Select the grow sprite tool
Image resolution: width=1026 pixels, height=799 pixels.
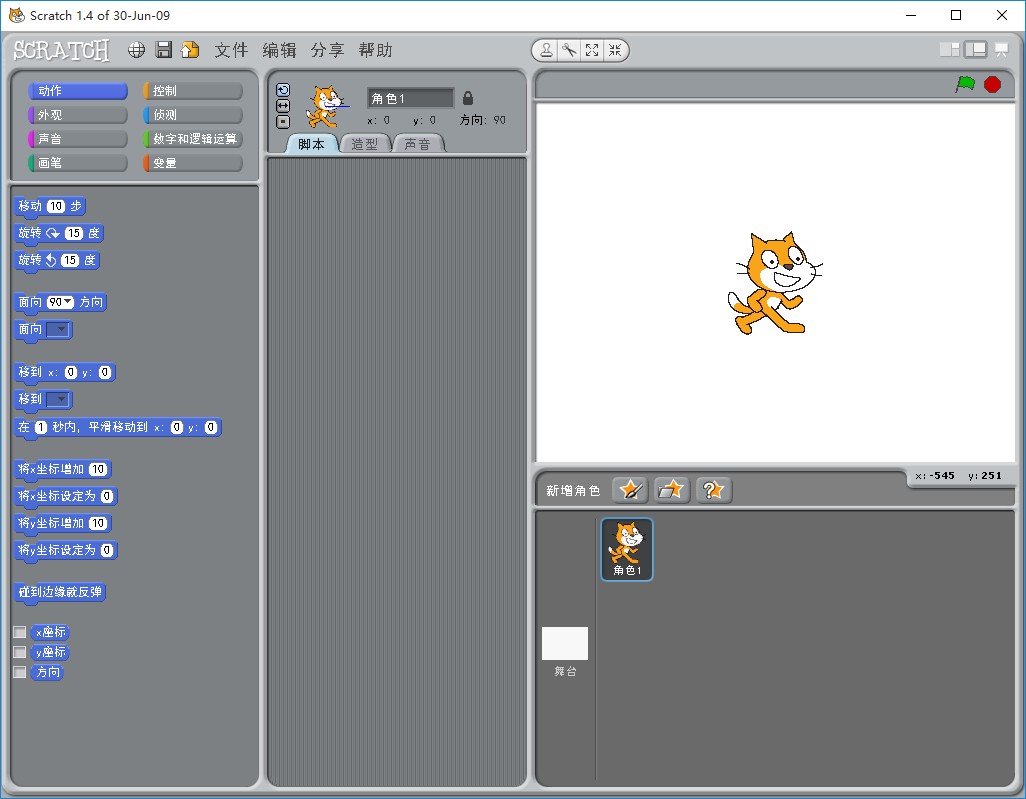click(591, 50)
